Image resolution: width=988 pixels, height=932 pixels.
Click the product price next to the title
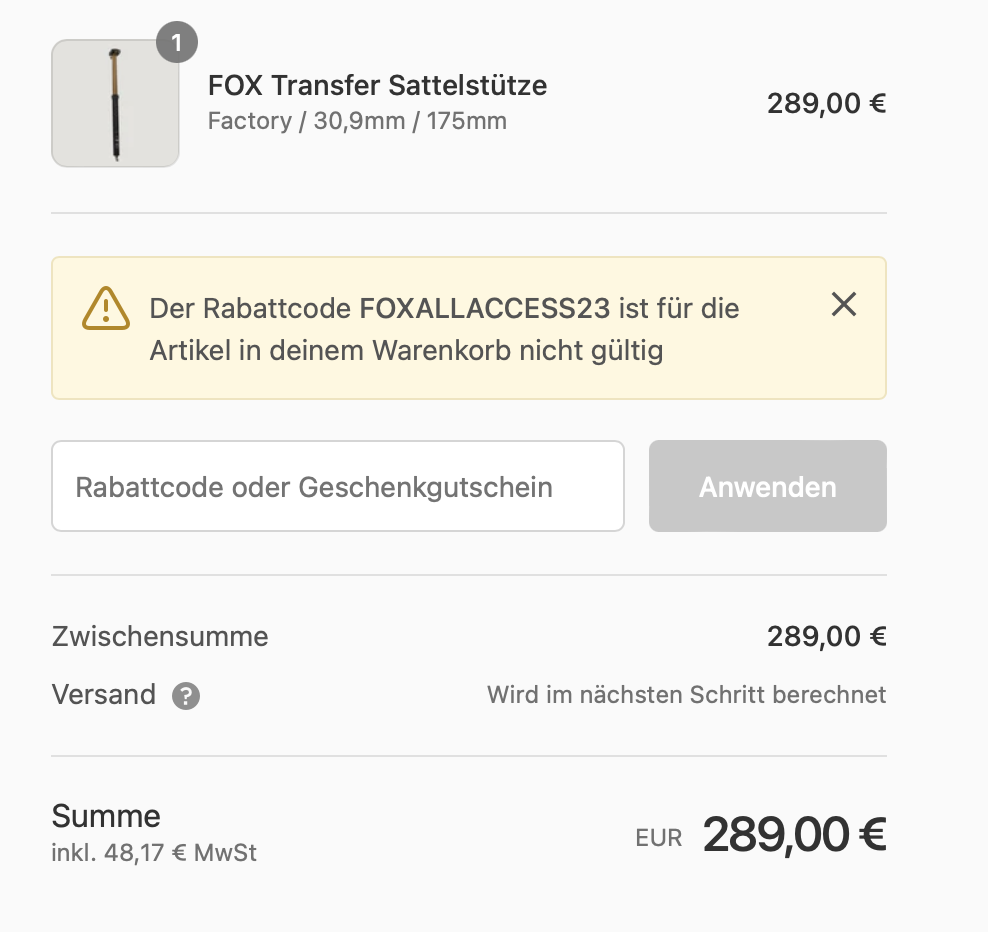(826, 103)
